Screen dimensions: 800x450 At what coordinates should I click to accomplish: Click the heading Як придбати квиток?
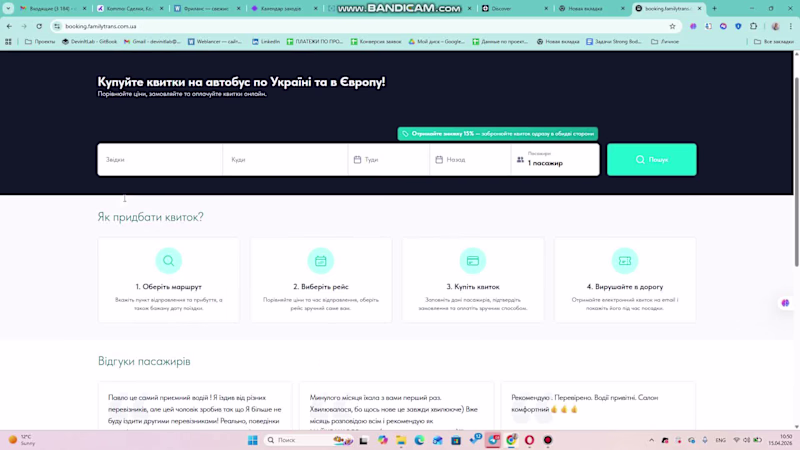tap(151, 217)
